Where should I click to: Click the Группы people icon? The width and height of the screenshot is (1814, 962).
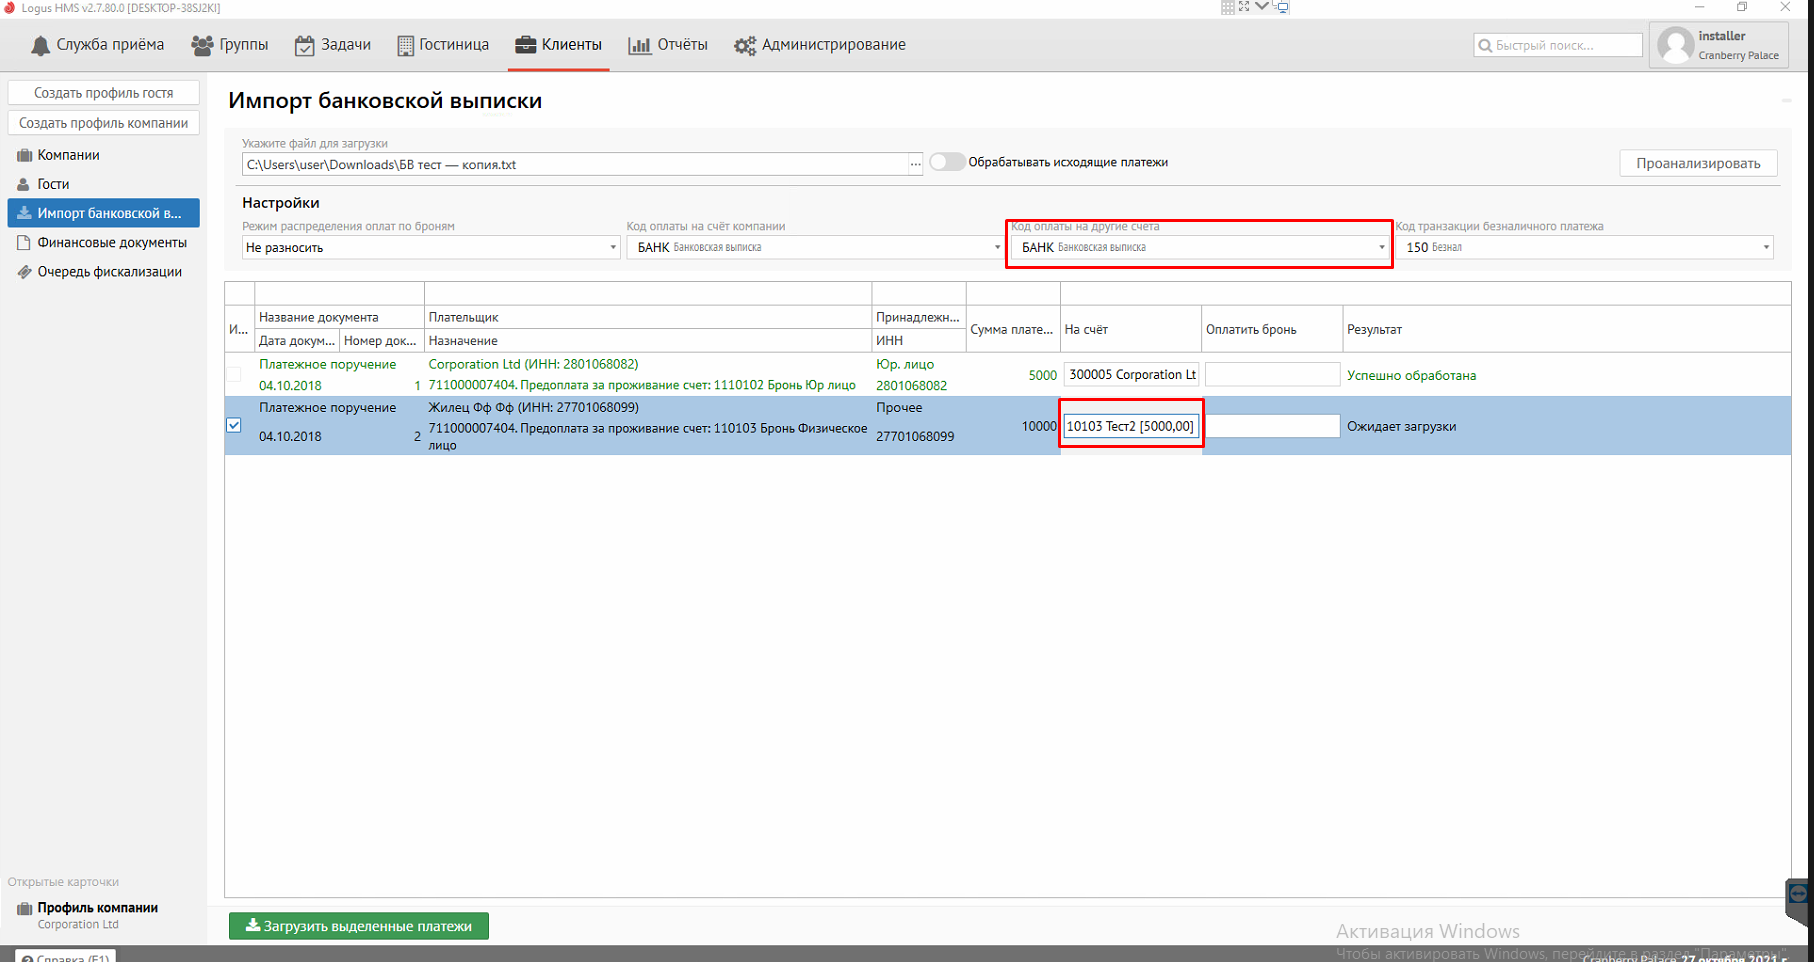pos(202,46)
